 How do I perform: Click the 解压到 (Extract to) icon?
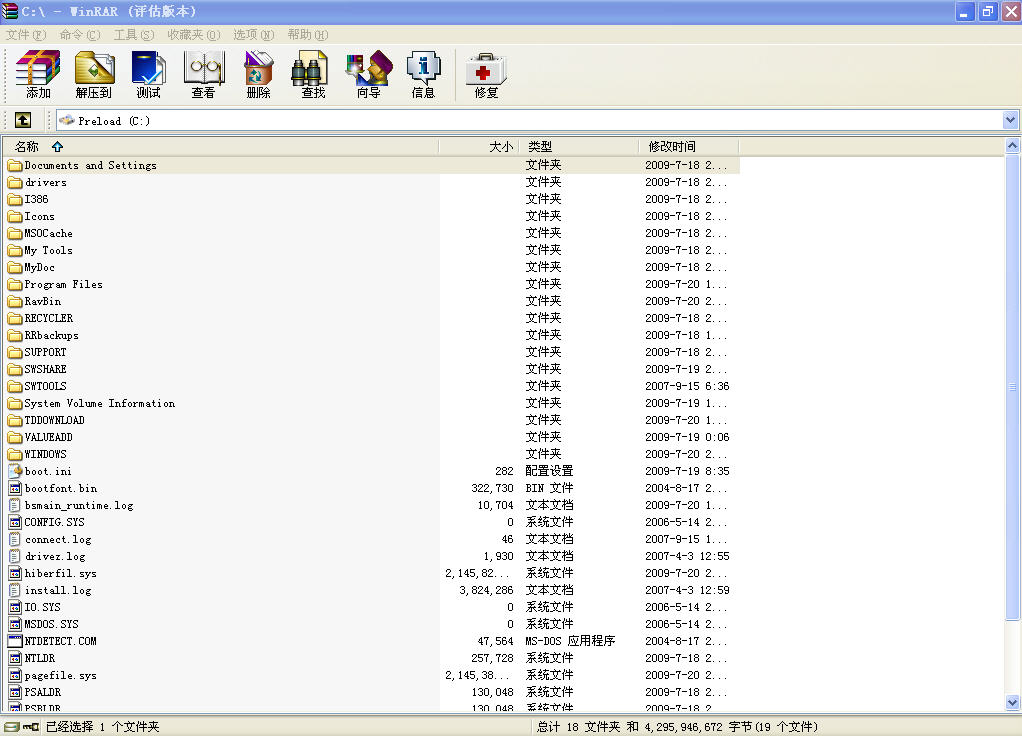tap(94, 74)
